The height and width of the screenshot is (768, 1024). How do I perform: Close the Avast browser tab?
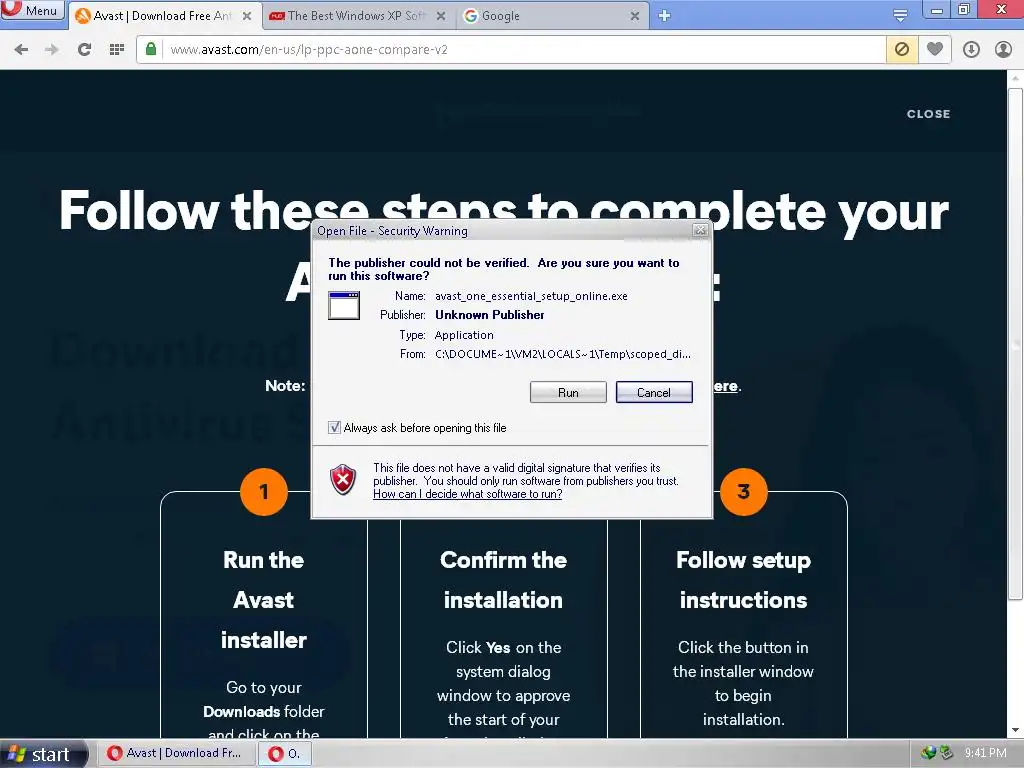coord(247,16)
